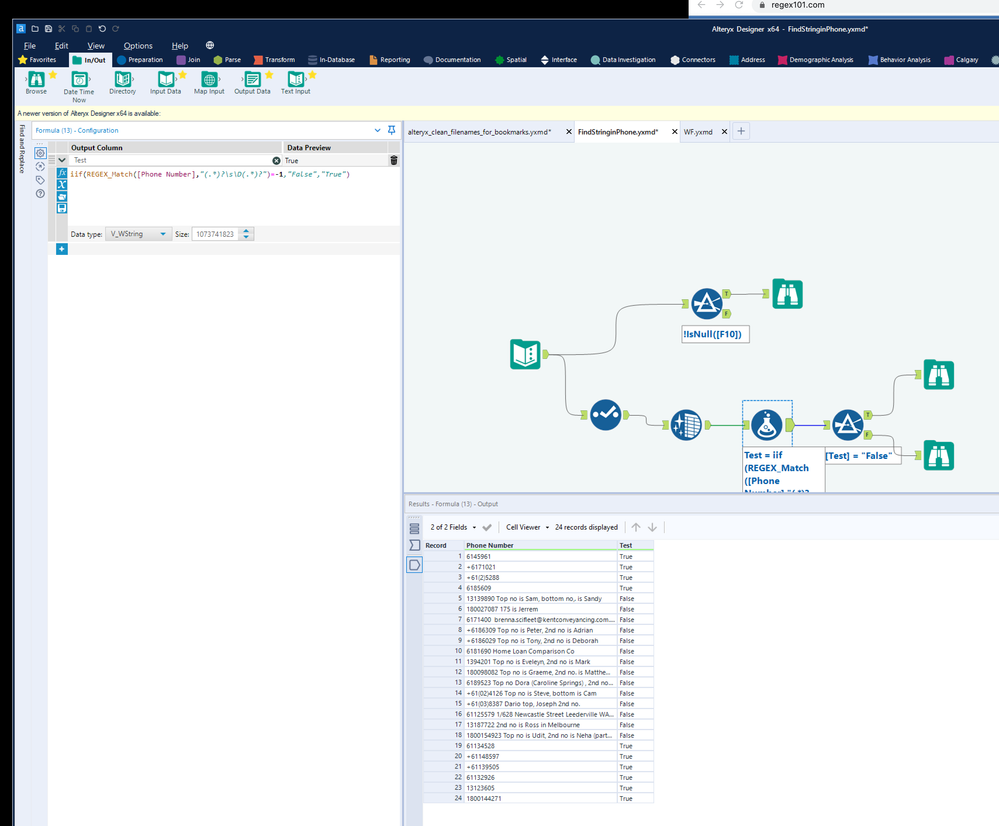The image size is (999, 826).
Task: Pin the Configuration panel
Action: (x=391, y=130)
